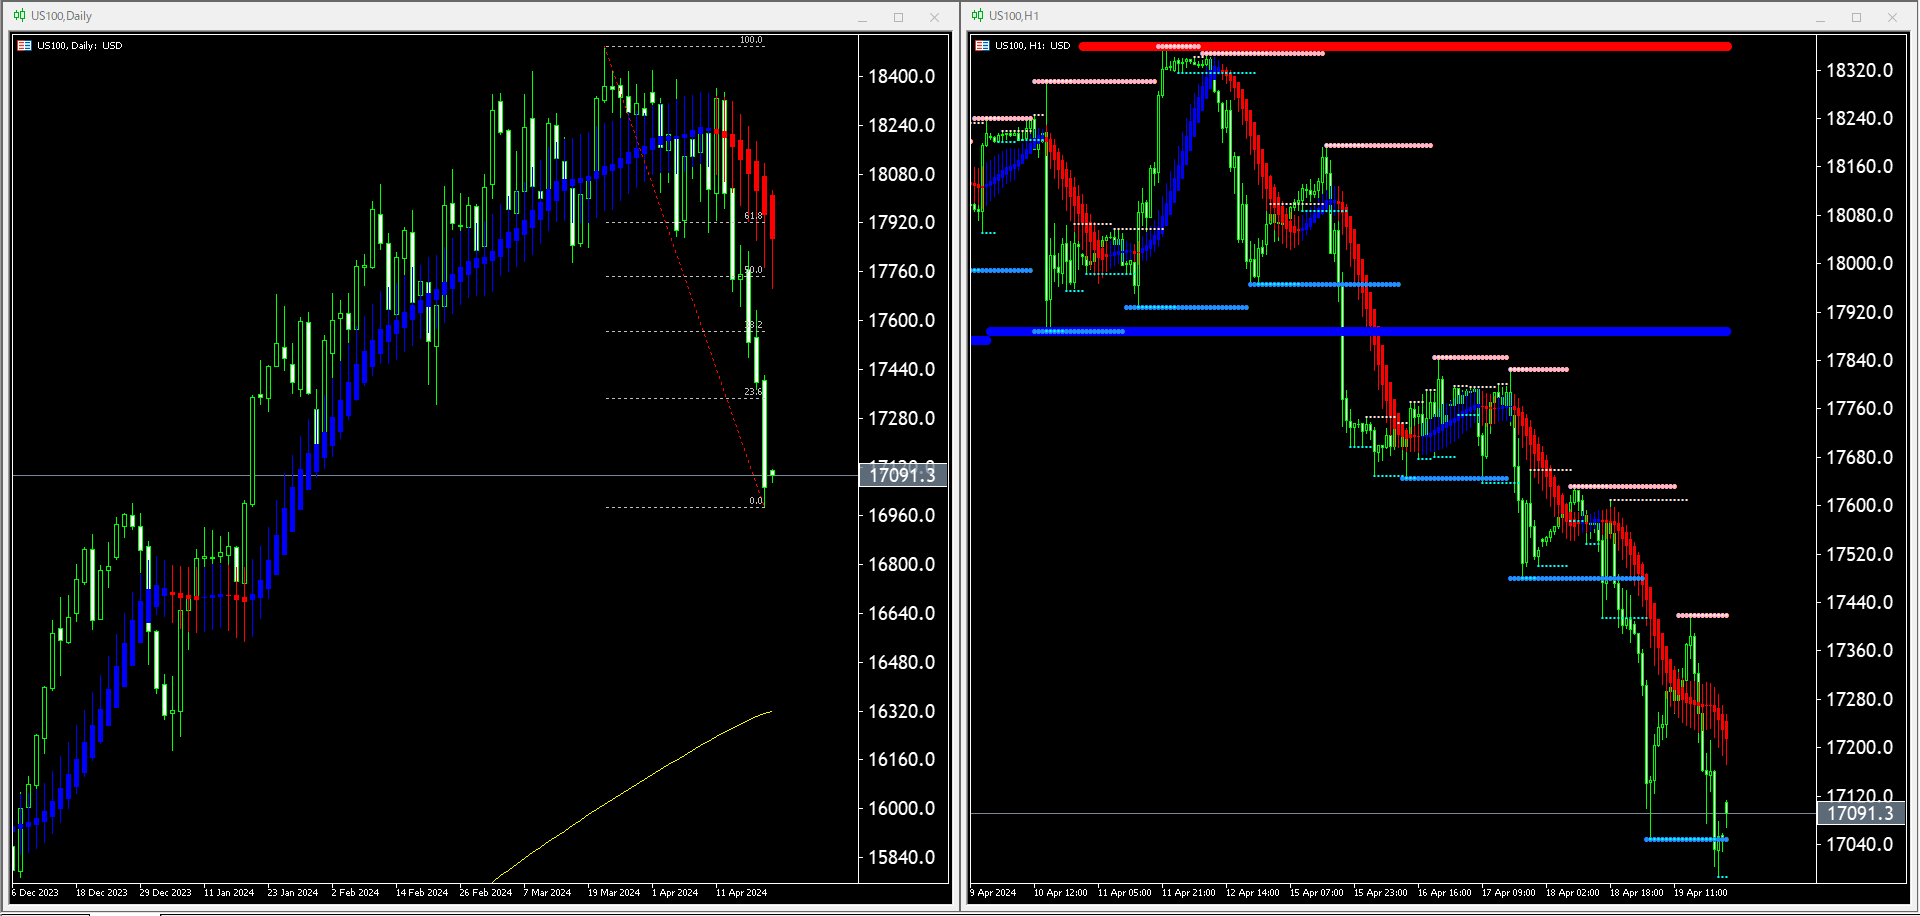Close the US100,H1 chart window

click(x=1892, y=17)
